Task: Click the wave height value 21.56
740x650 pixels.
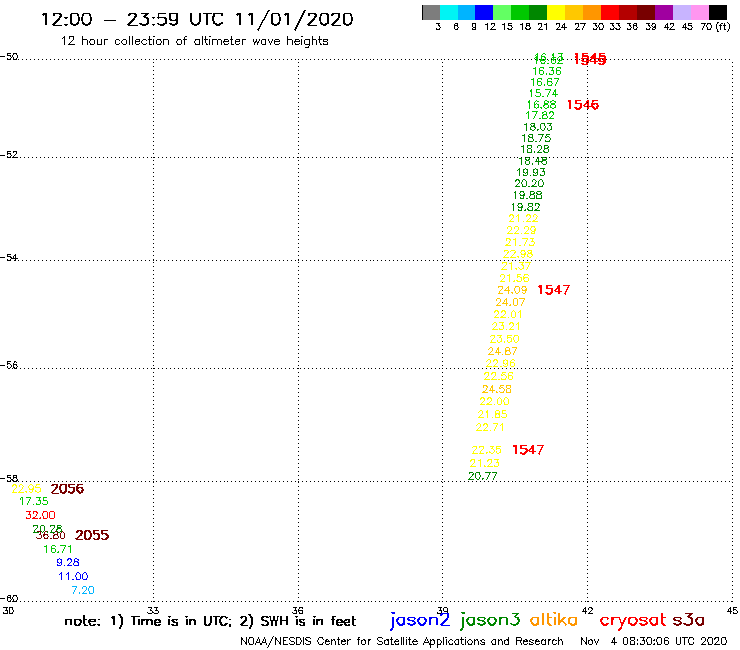Action: pyautogui.click(x=514, y=279)
